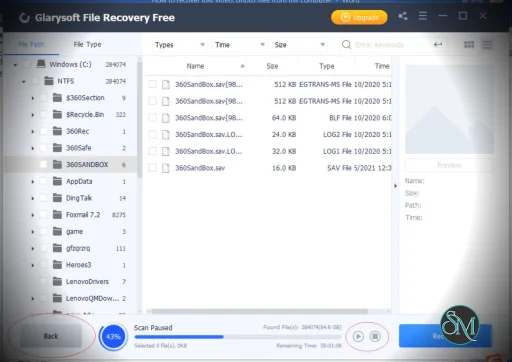Click the enter arrow icon in search box
Viewport: 512px width, 362px height.
pos(438,45)
